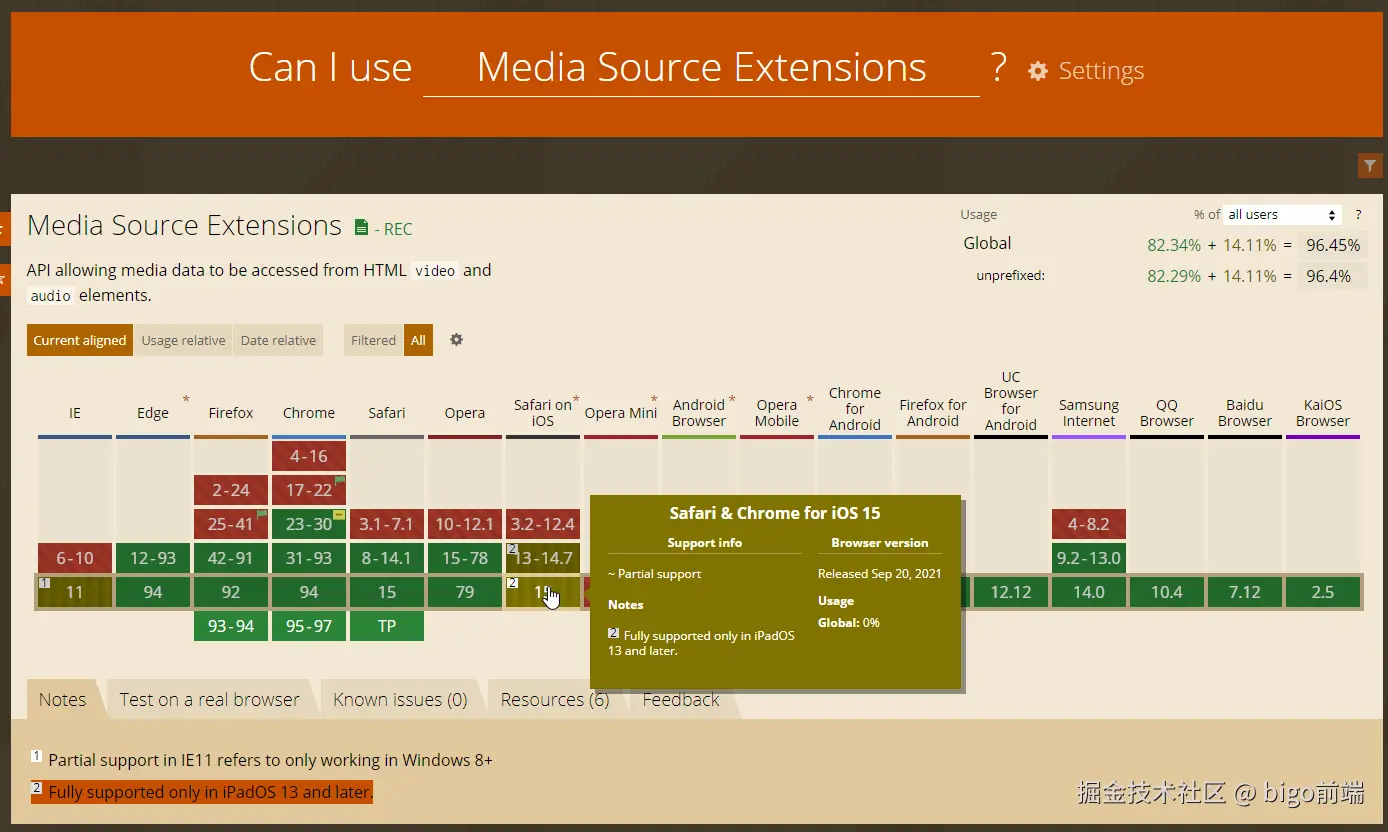Open Settings via the gear icon in header
The width and height of the screenshot is (1388, 832).
click(1037, 71)
